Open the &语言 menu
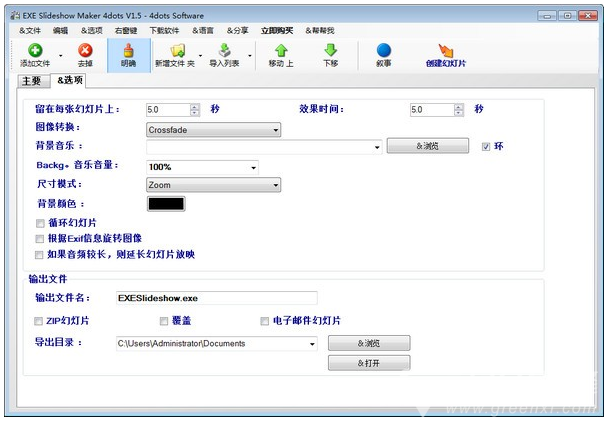This screenshot has height=422, width=607. tap(203, 31)
